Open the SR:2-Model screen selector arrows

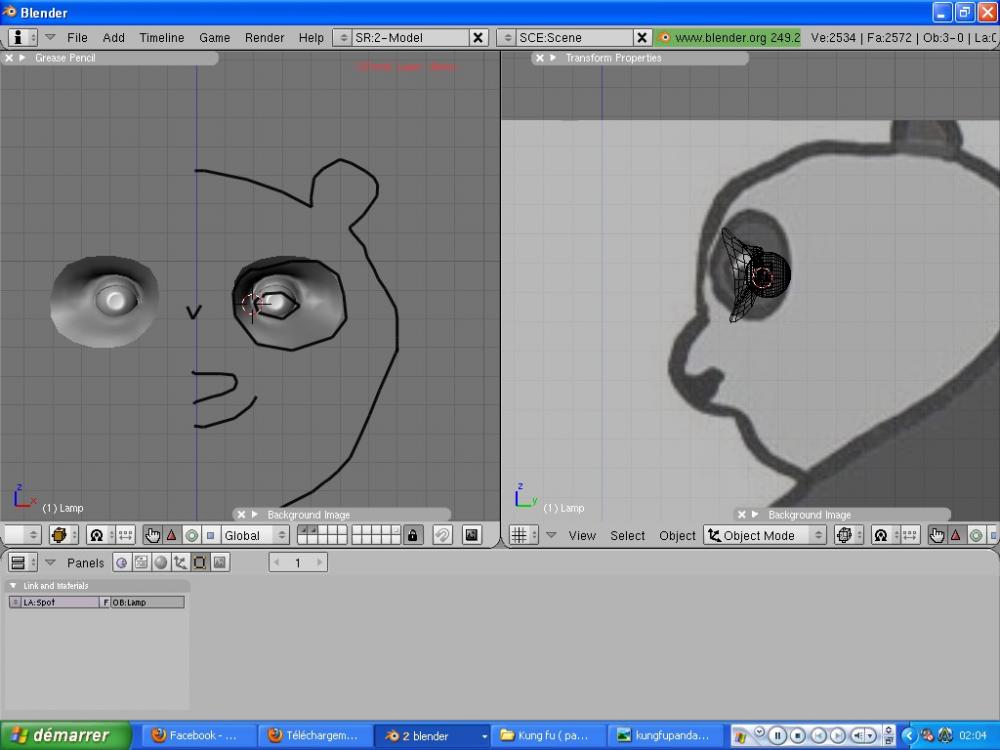point(343,38)
